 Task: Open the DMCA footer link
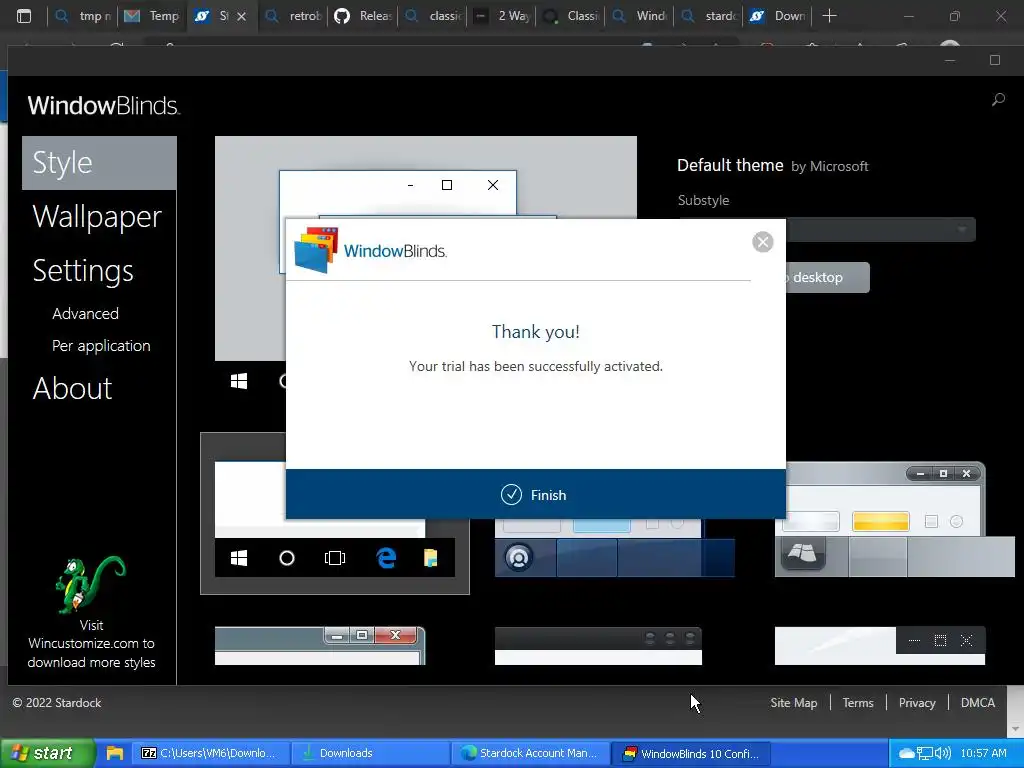tap(978, 703)
